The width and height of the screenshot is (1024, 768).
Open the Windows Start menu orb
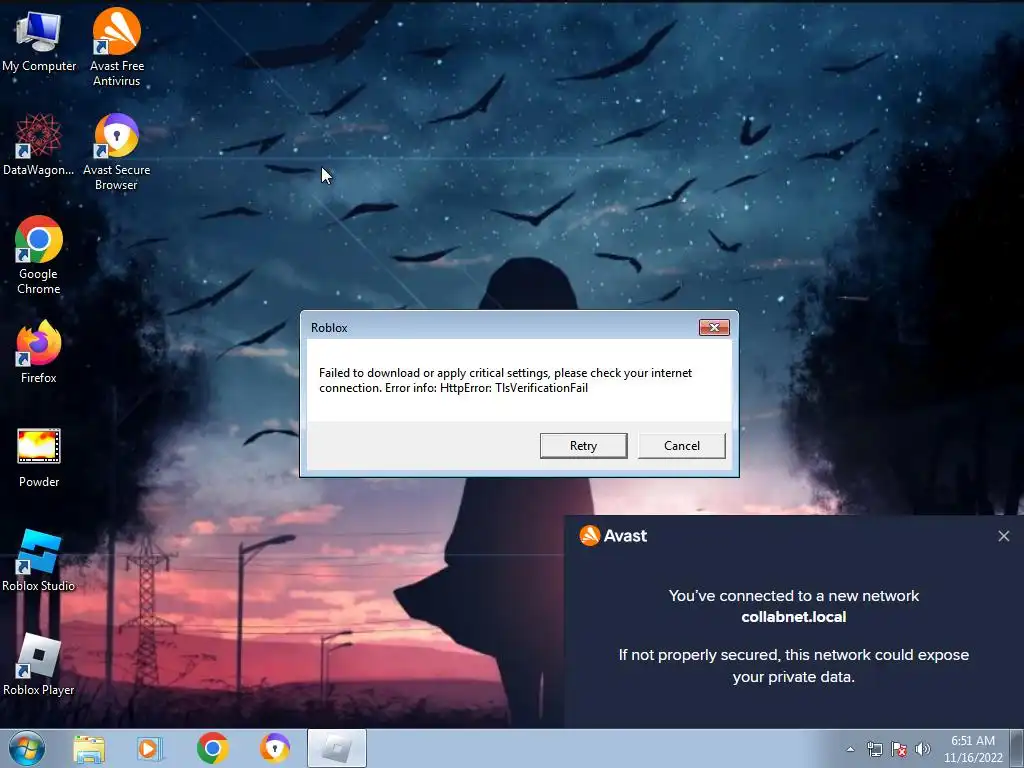(27, 748)
